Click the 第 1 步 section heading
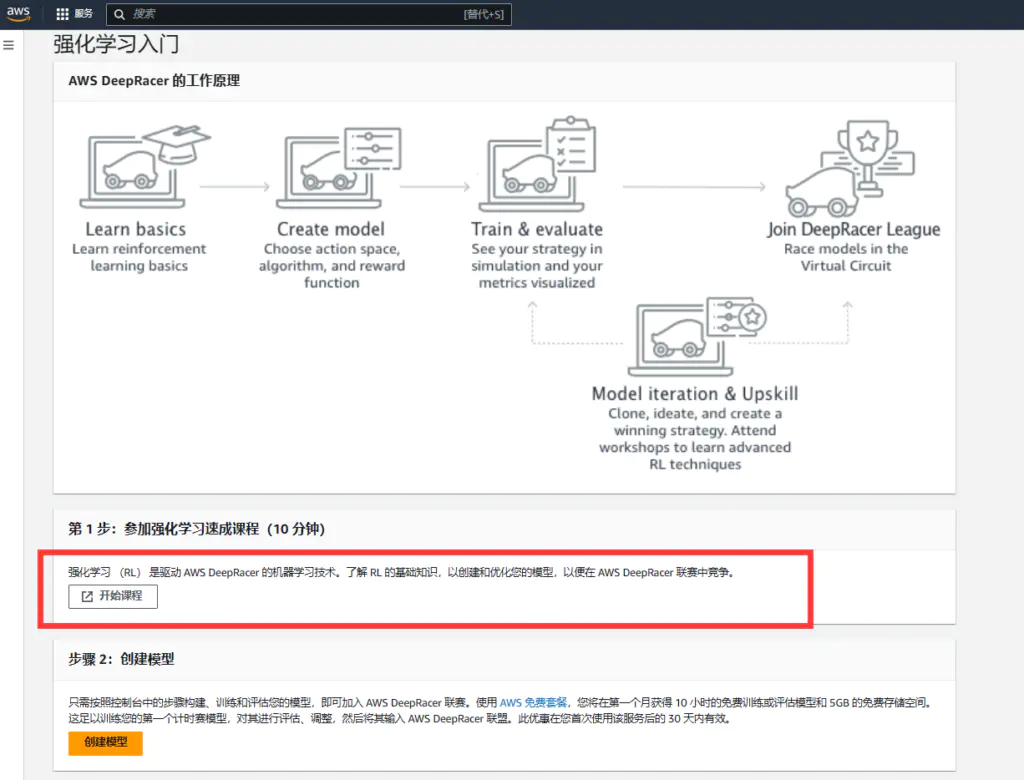The height and width of the screenshot is (780, 1024). click(x=197, y=529)
